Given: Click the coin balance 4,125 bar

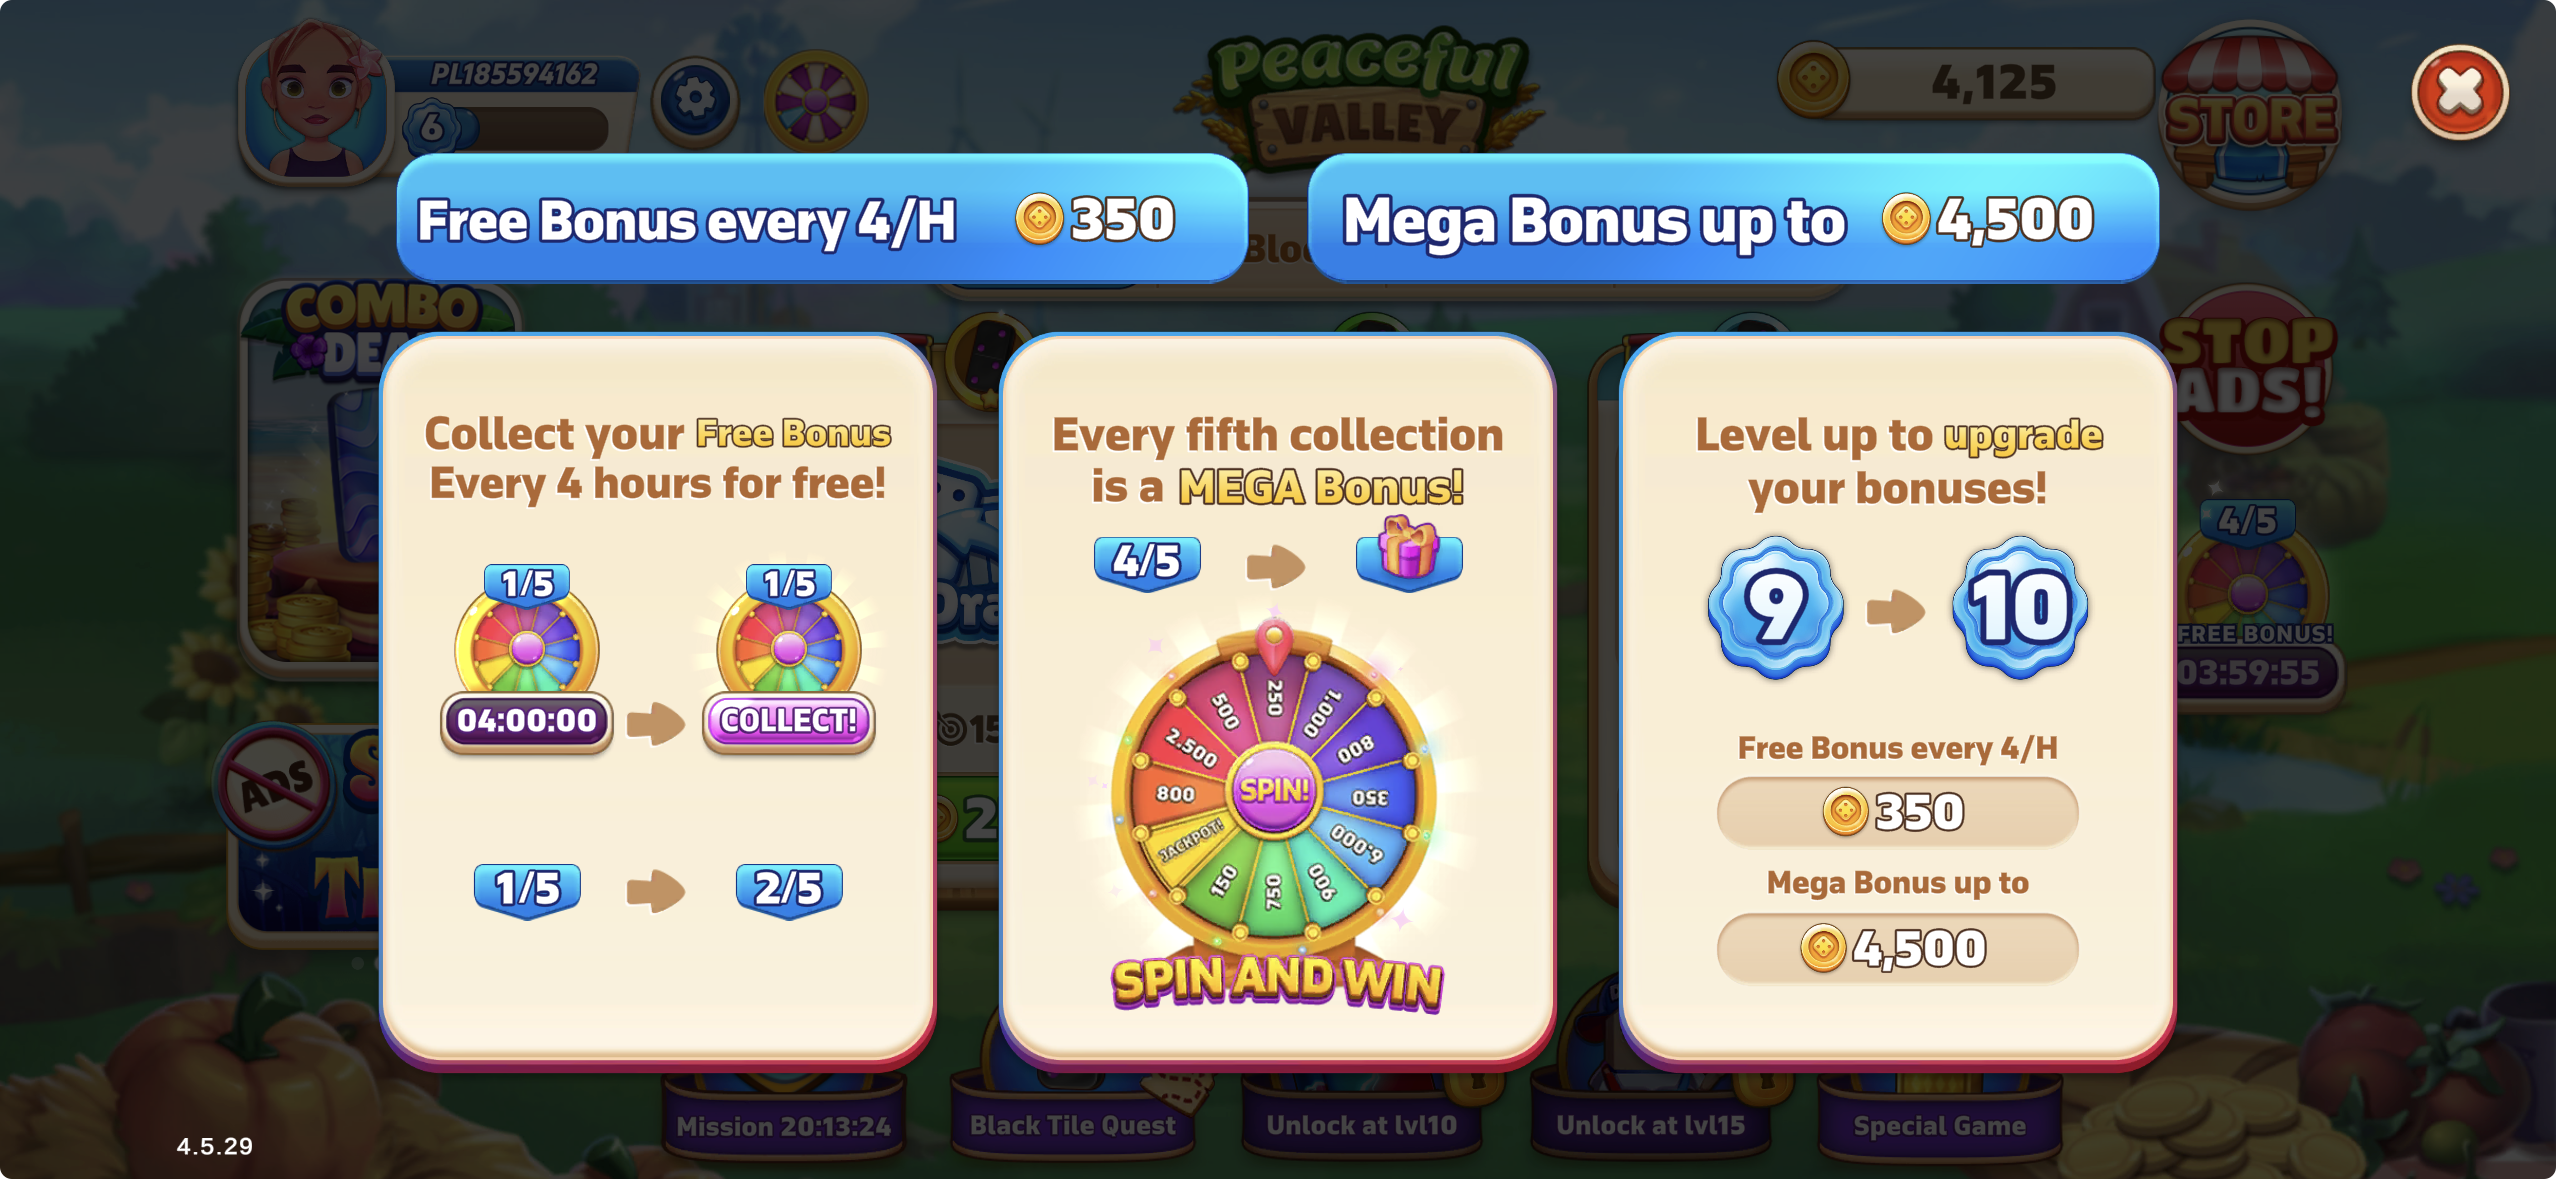Looking at the screenshot, I should point(1966,82).
